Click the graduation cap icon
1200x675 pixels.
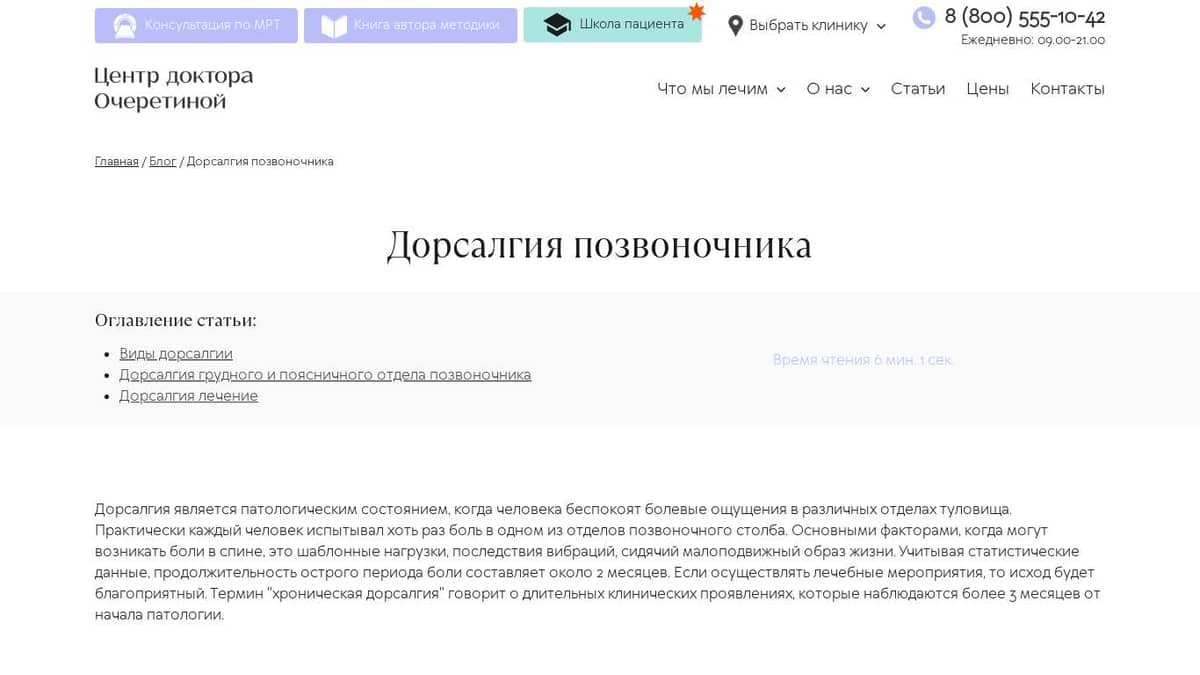pos(557,25)
